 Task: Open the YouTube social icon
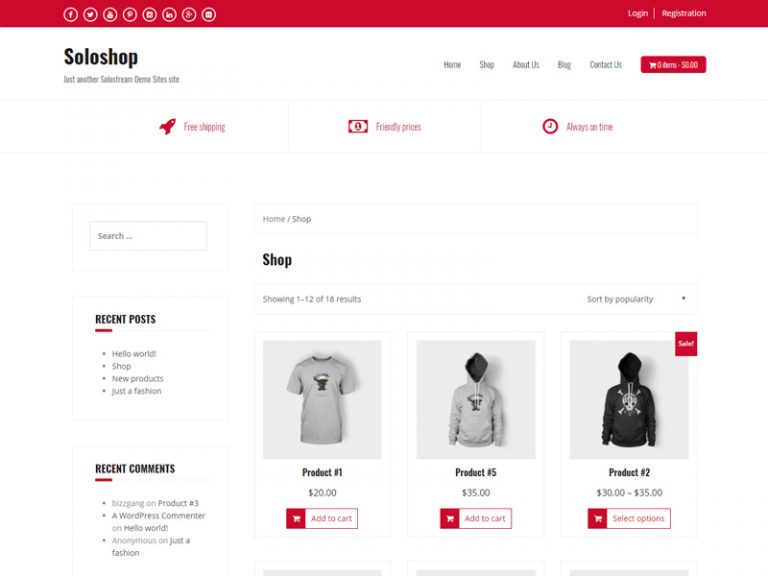(x=110, y=15)
